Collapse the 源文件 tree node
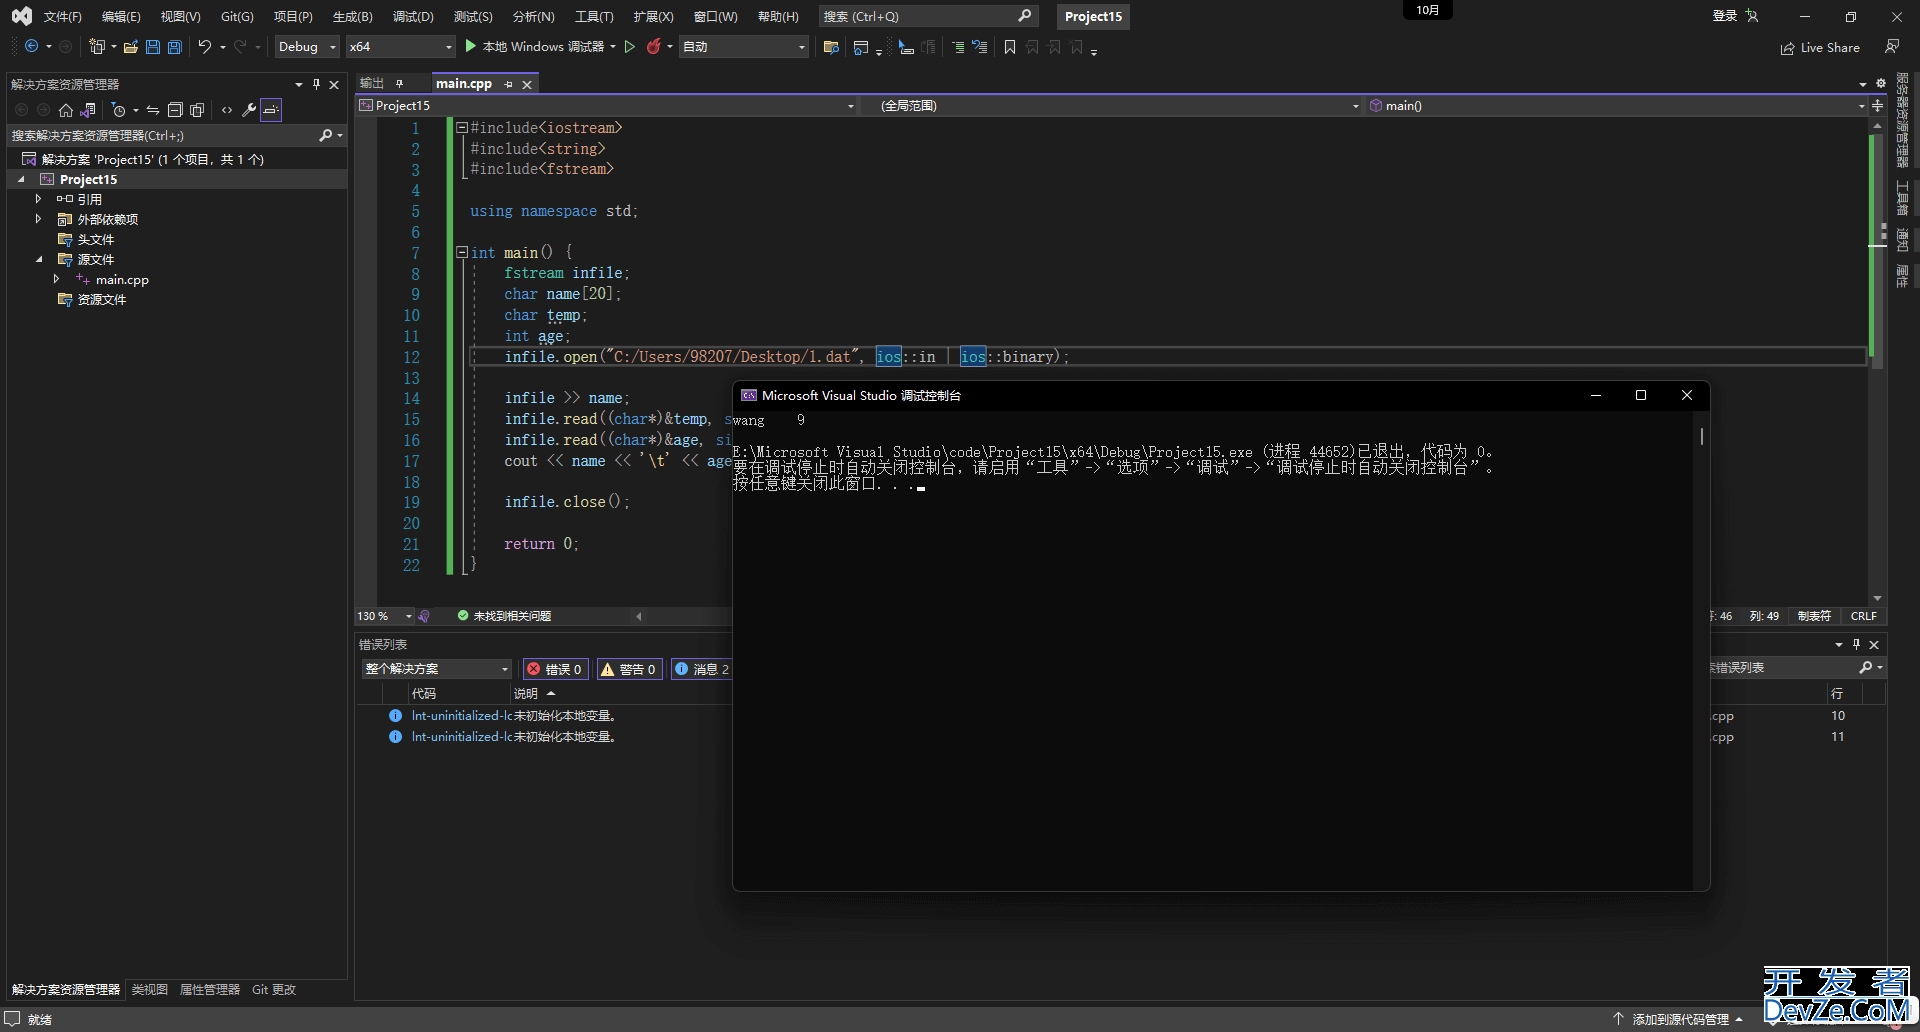The image size is (1920, 1032). tap(38, 259)
